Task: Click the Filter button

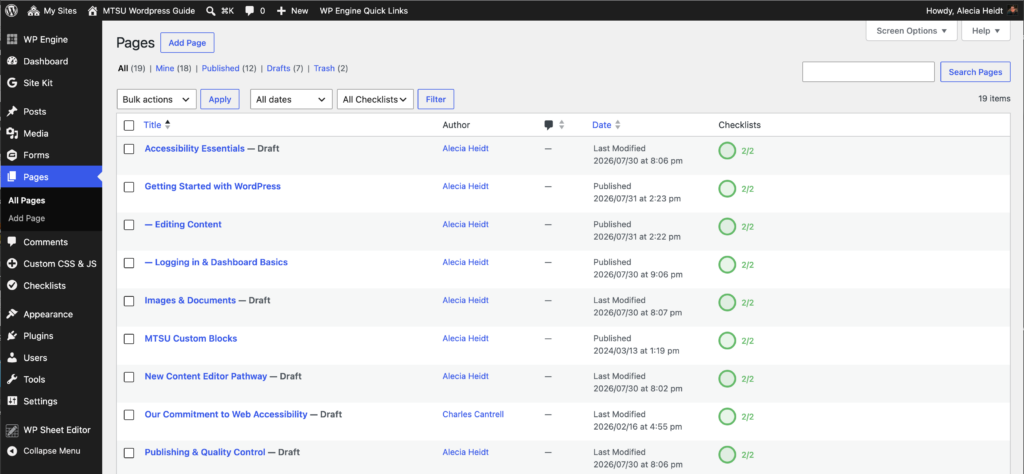Action: (436, 99)
